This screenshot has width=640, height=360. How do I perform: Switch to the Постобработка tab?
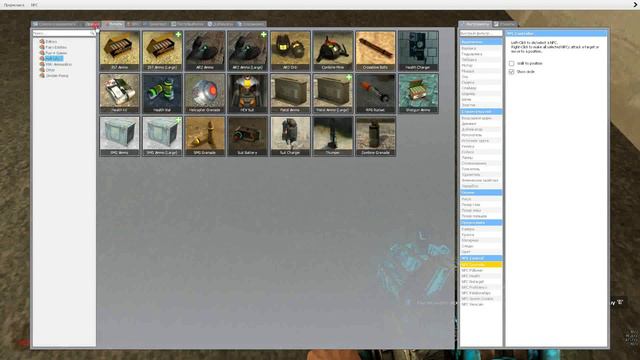(188, 24)
